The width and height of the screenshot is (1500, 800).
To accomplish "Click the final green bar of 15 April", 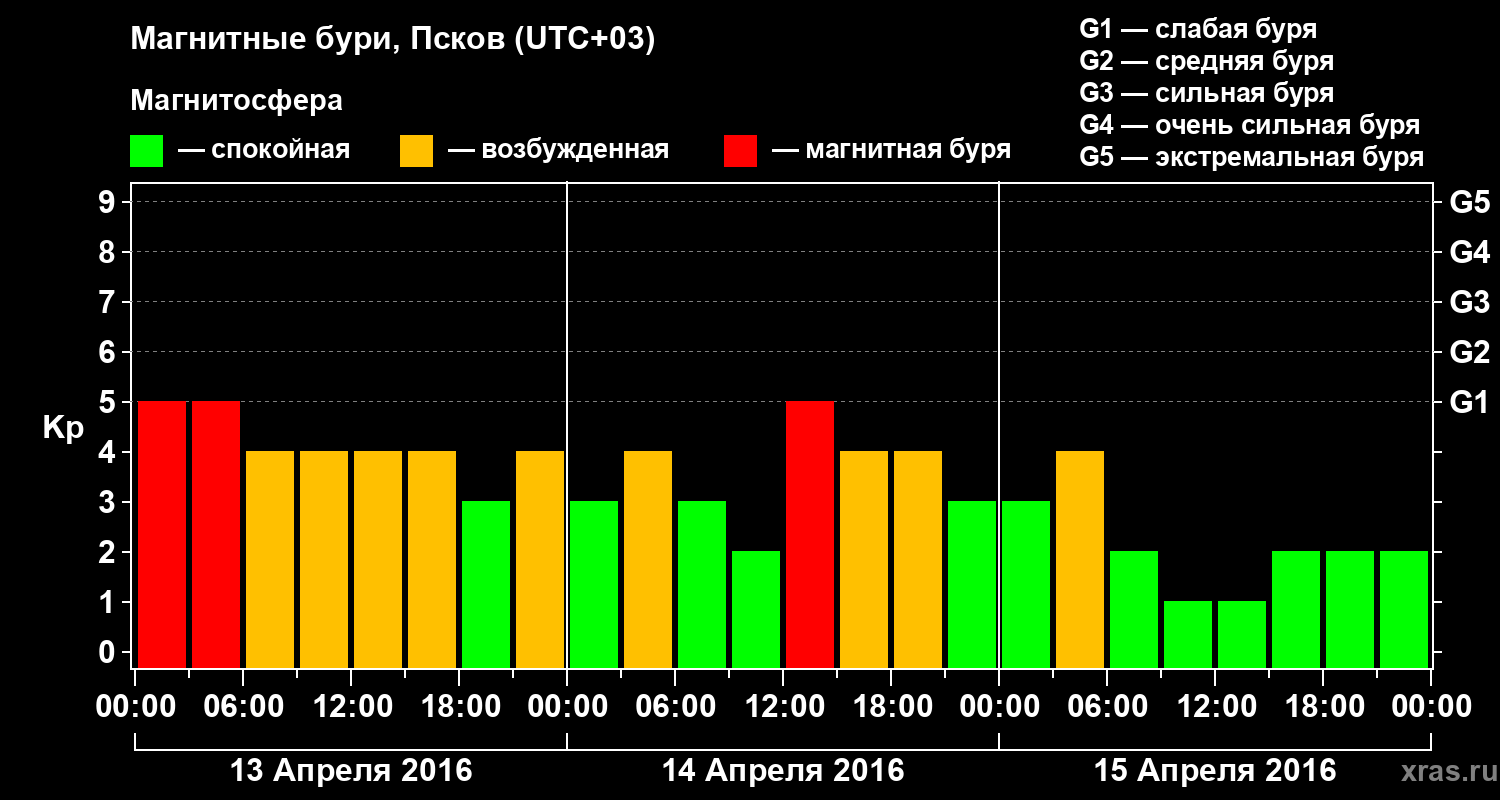I will [1404, 609].
